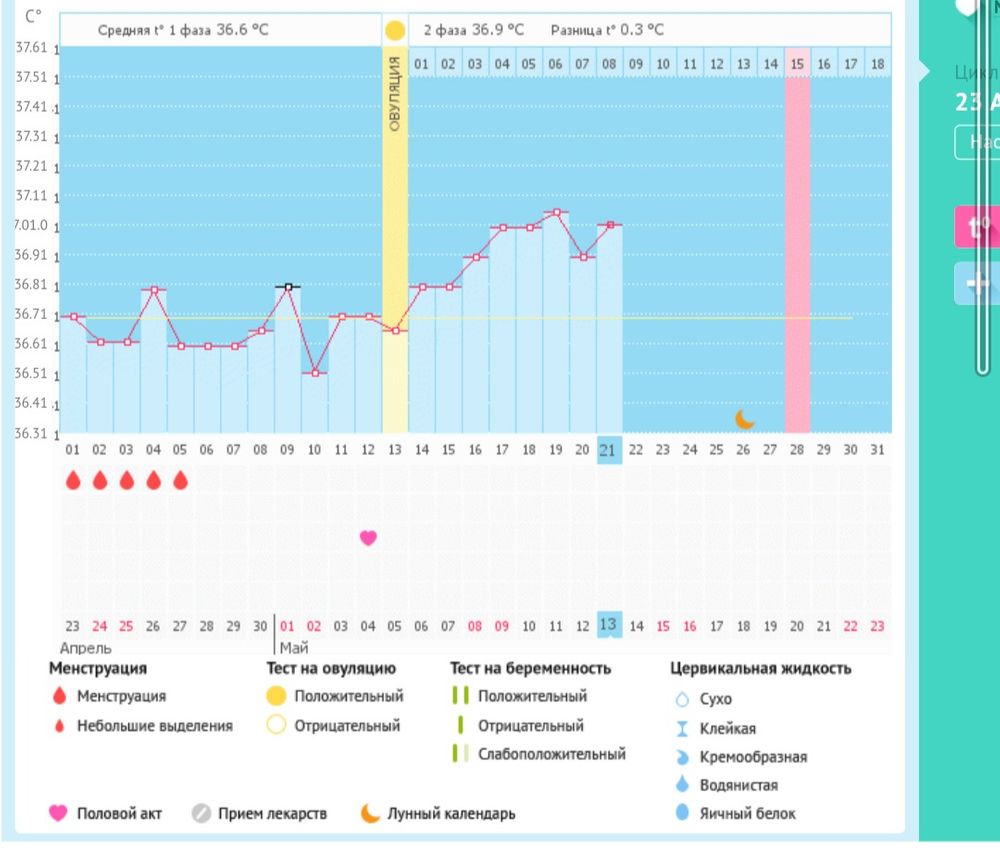Viewport: 1000px width, 853px height.
Task: Click the moon calendar icon on day 26
Action: [x=744, y=419]
